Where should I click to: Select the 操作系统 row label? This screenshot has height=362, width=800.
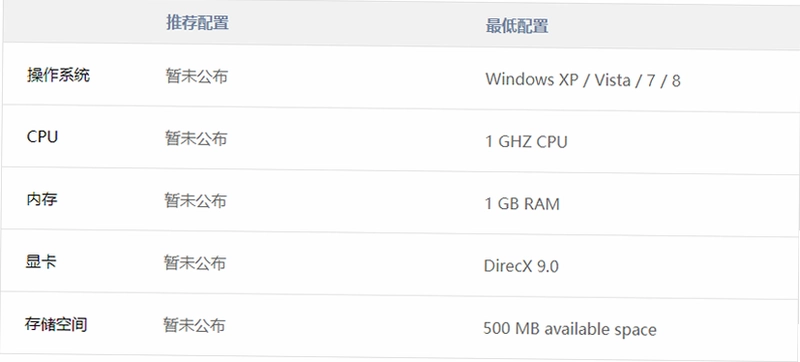pos(58,75)
